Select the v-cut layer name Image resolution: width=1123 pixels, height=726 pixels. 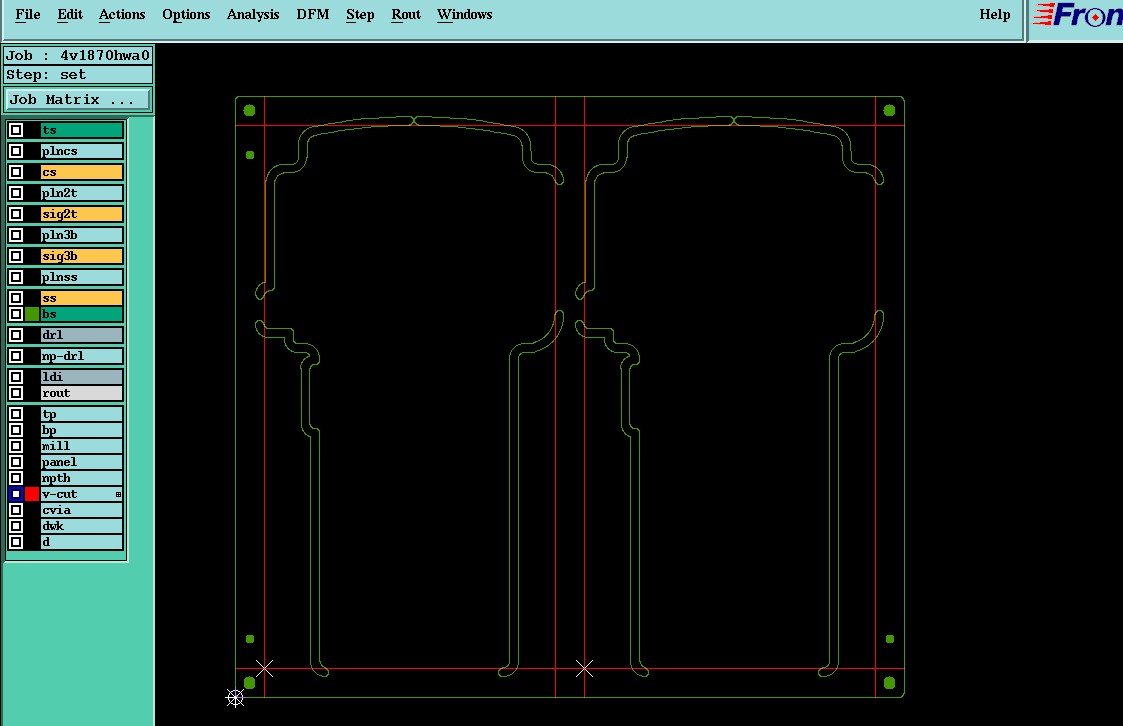coord(82,494)
